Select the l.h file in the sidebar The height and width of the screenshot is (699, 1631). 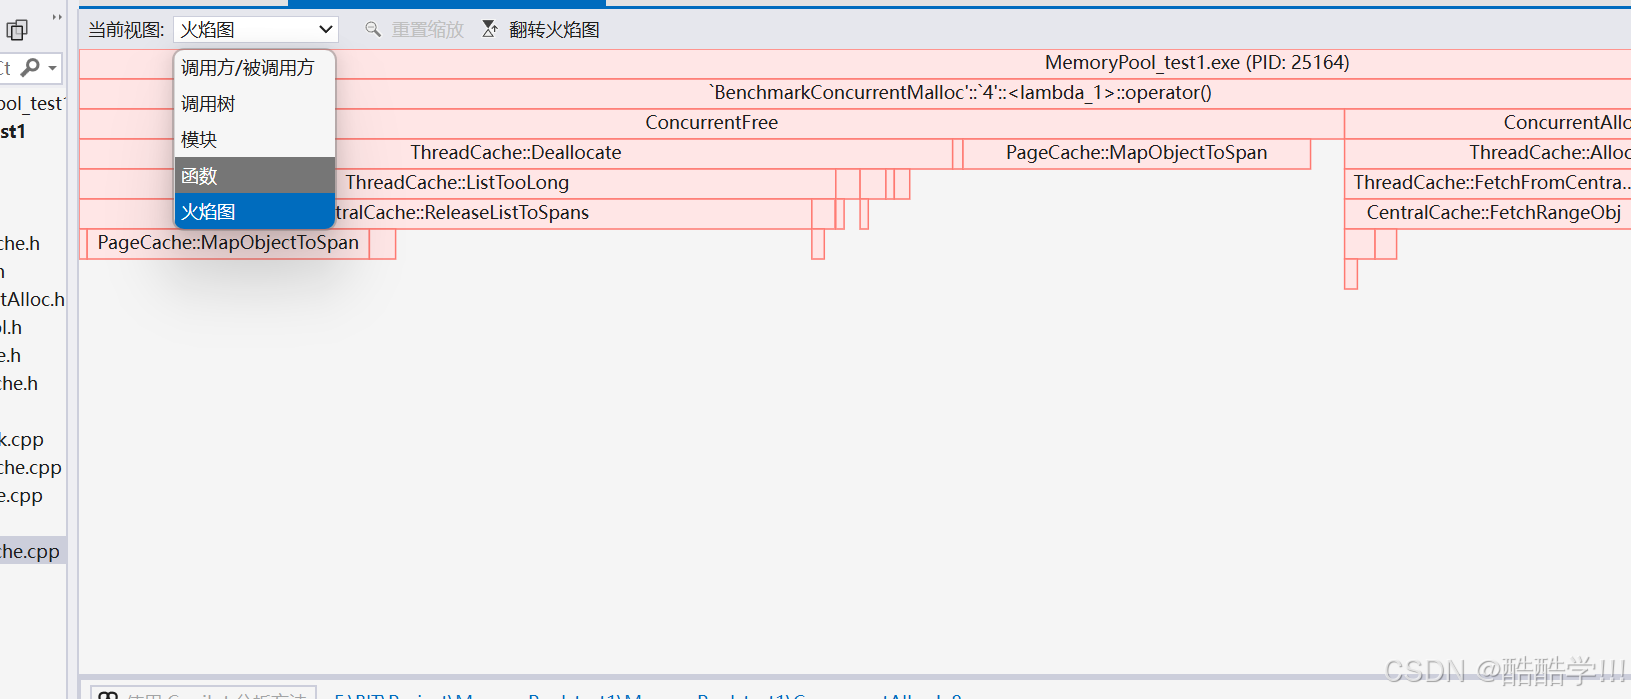(x=11, y=327)
